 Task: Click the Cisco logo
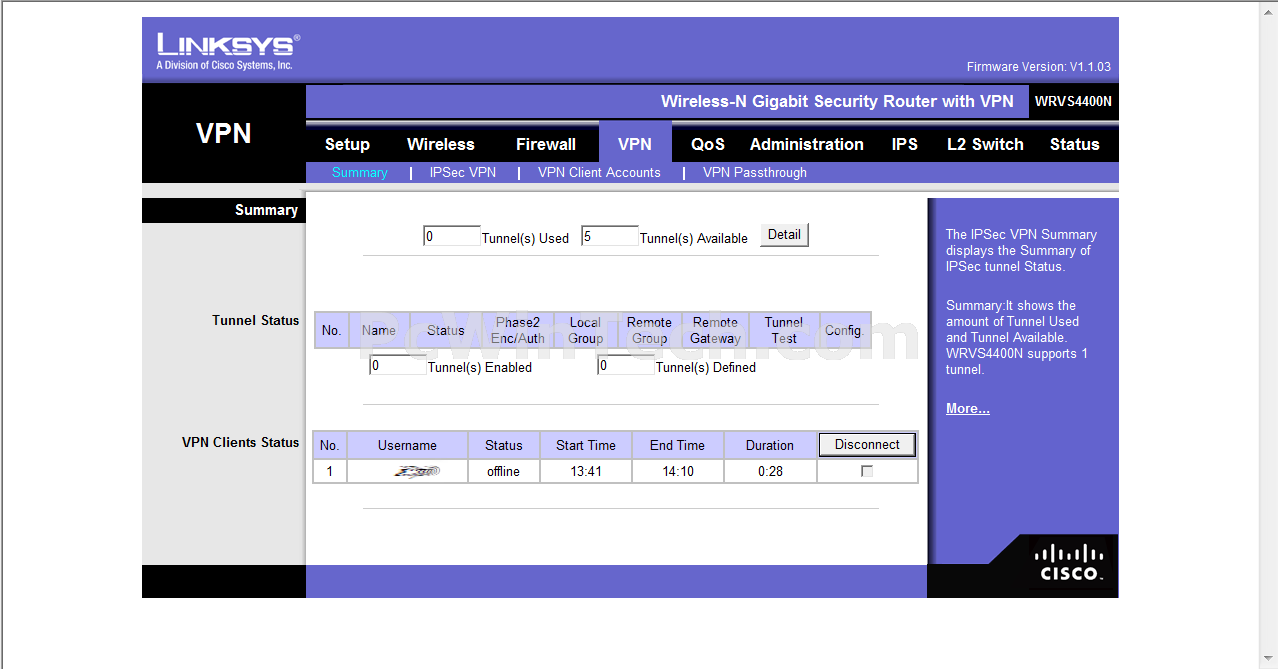click(1070, 563)
